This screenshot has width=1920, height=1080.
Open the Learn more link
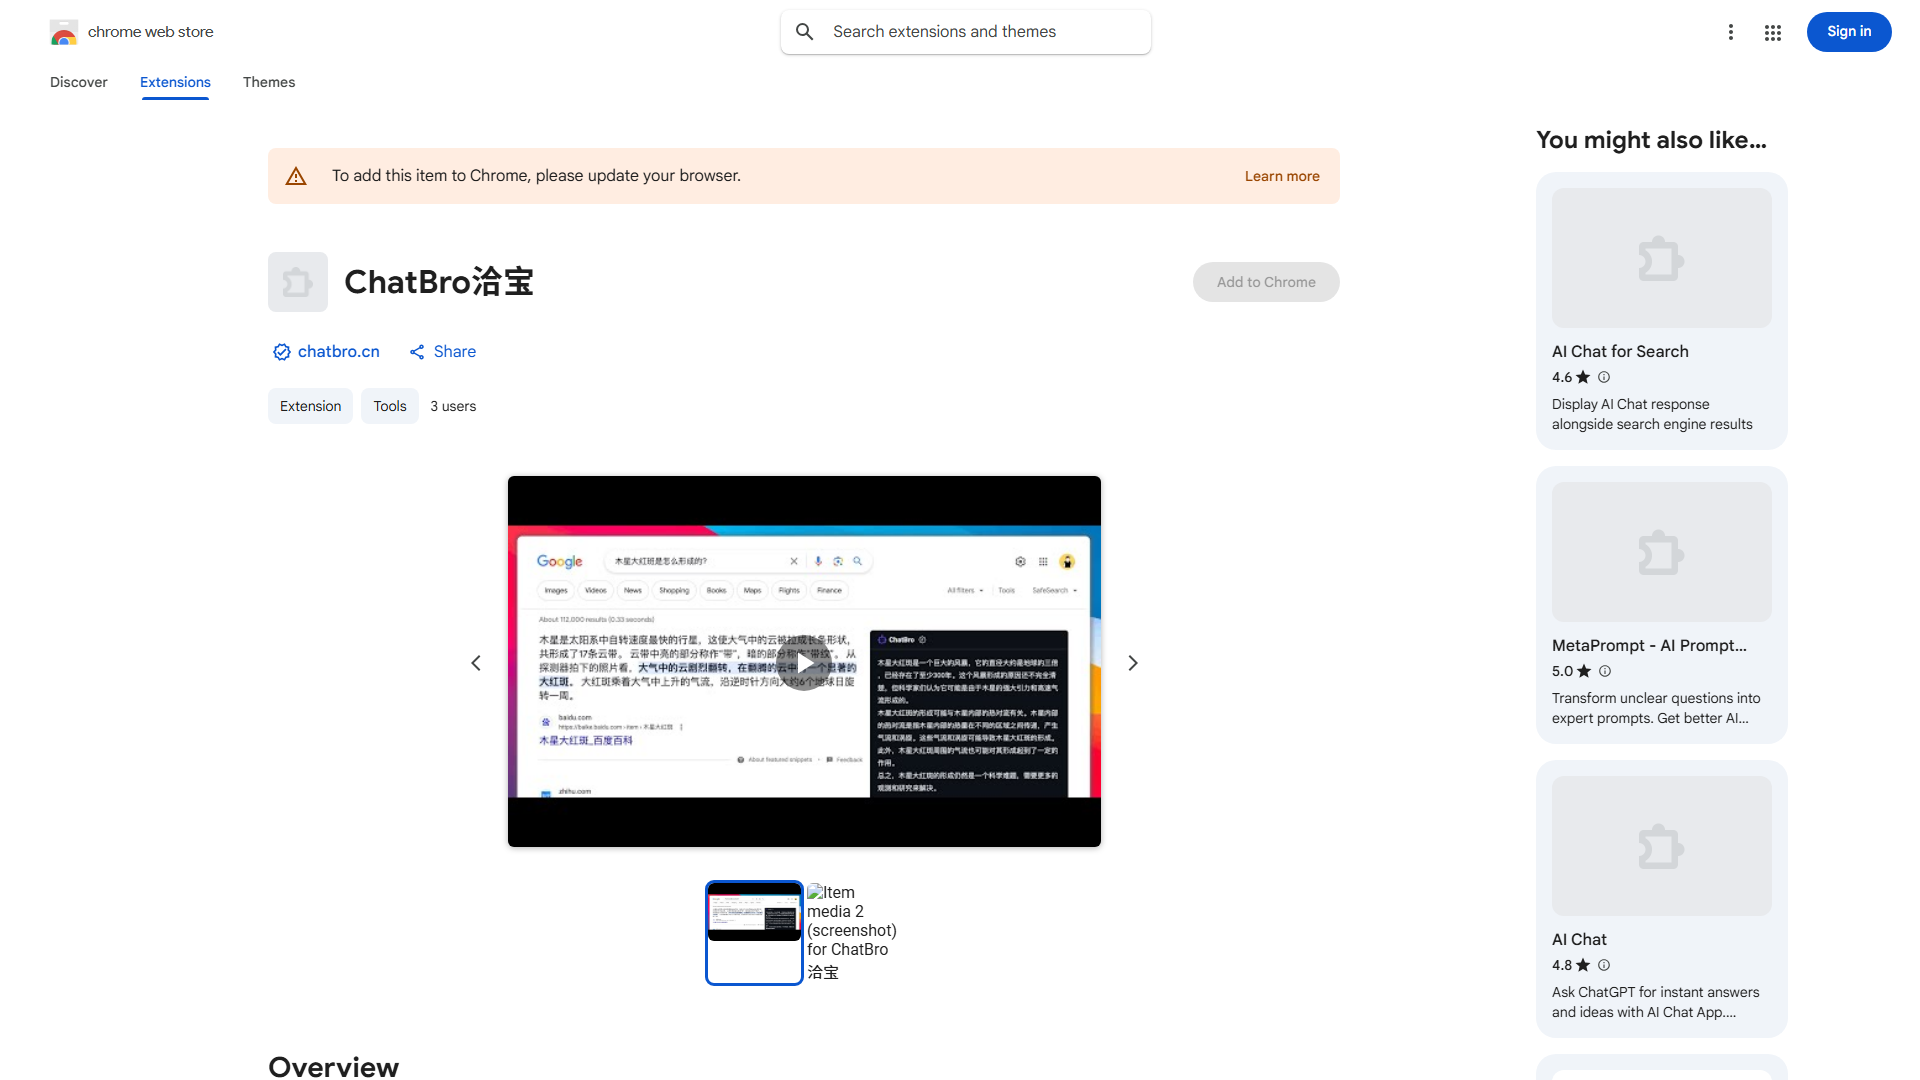click(x=1281, y=175)
